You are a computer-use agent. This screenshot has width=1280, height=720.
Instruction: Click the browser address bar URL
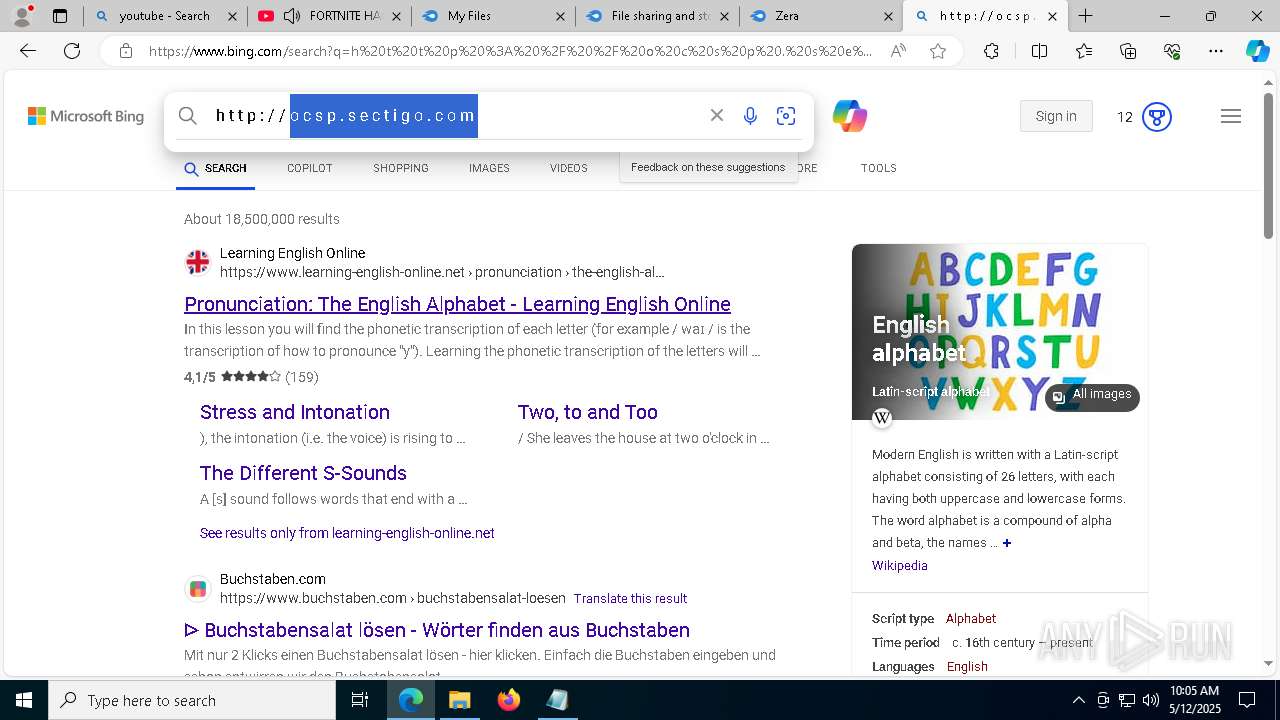[x=510, y=51]
